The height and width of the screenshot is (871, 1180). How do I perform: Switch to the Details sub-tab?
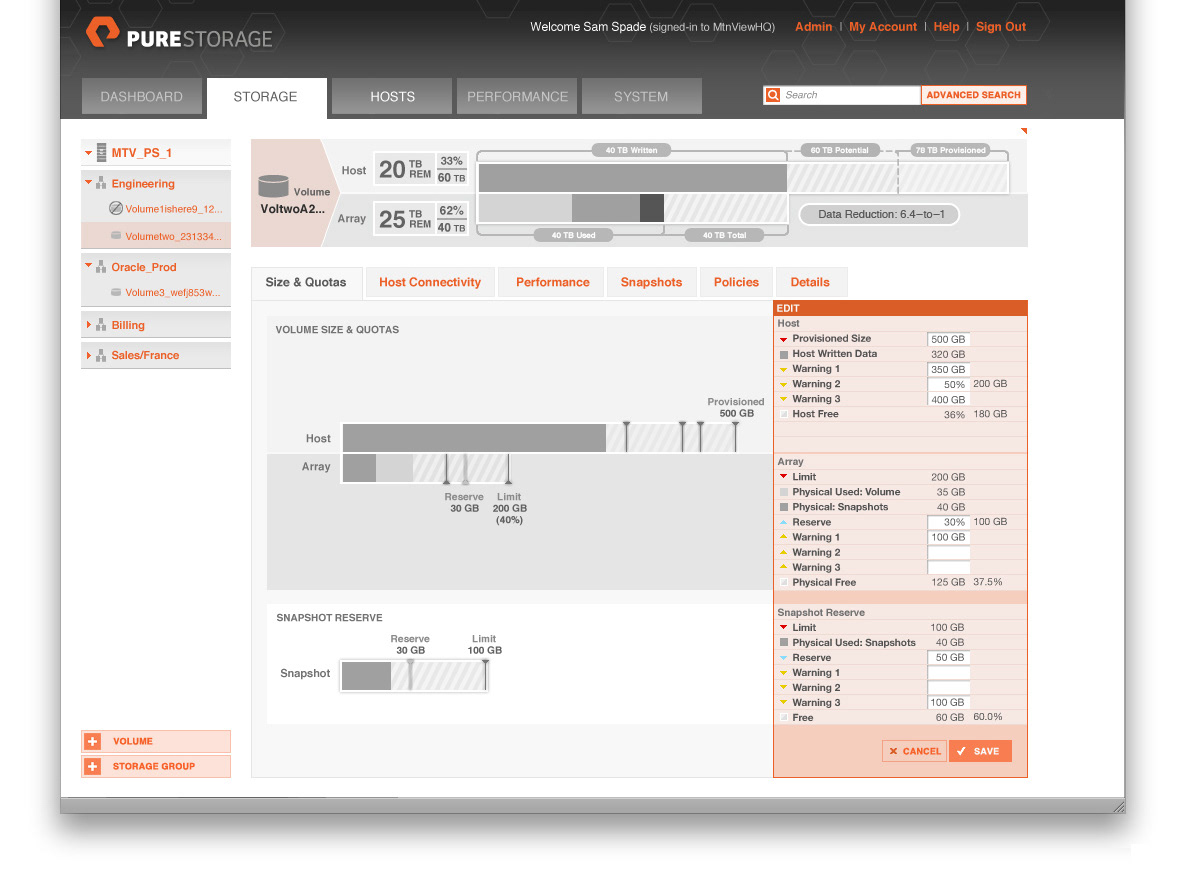(x=810, y=282)
